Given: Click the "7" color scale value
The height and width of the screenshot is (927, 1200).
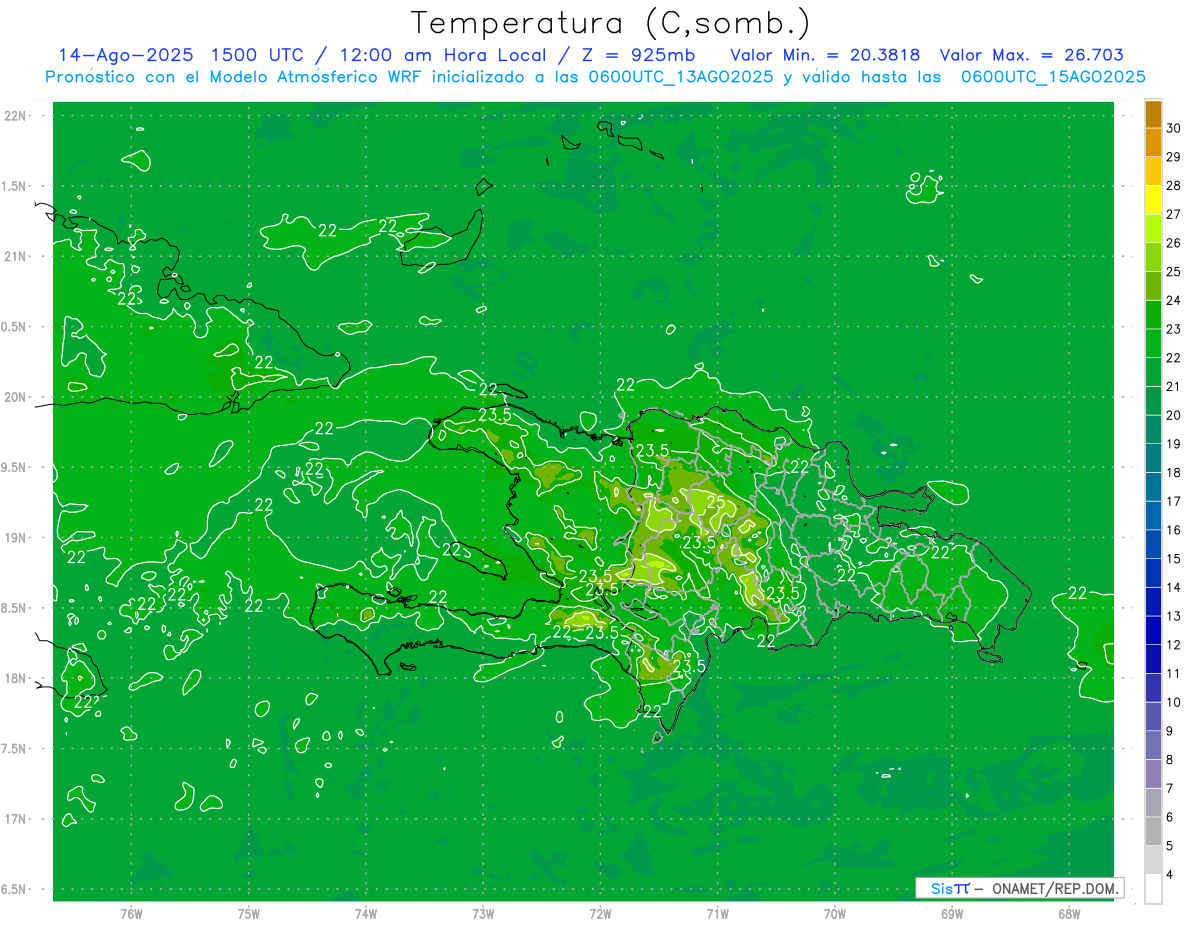Looking at the screenshot, I should click(x=1171, y=788).
